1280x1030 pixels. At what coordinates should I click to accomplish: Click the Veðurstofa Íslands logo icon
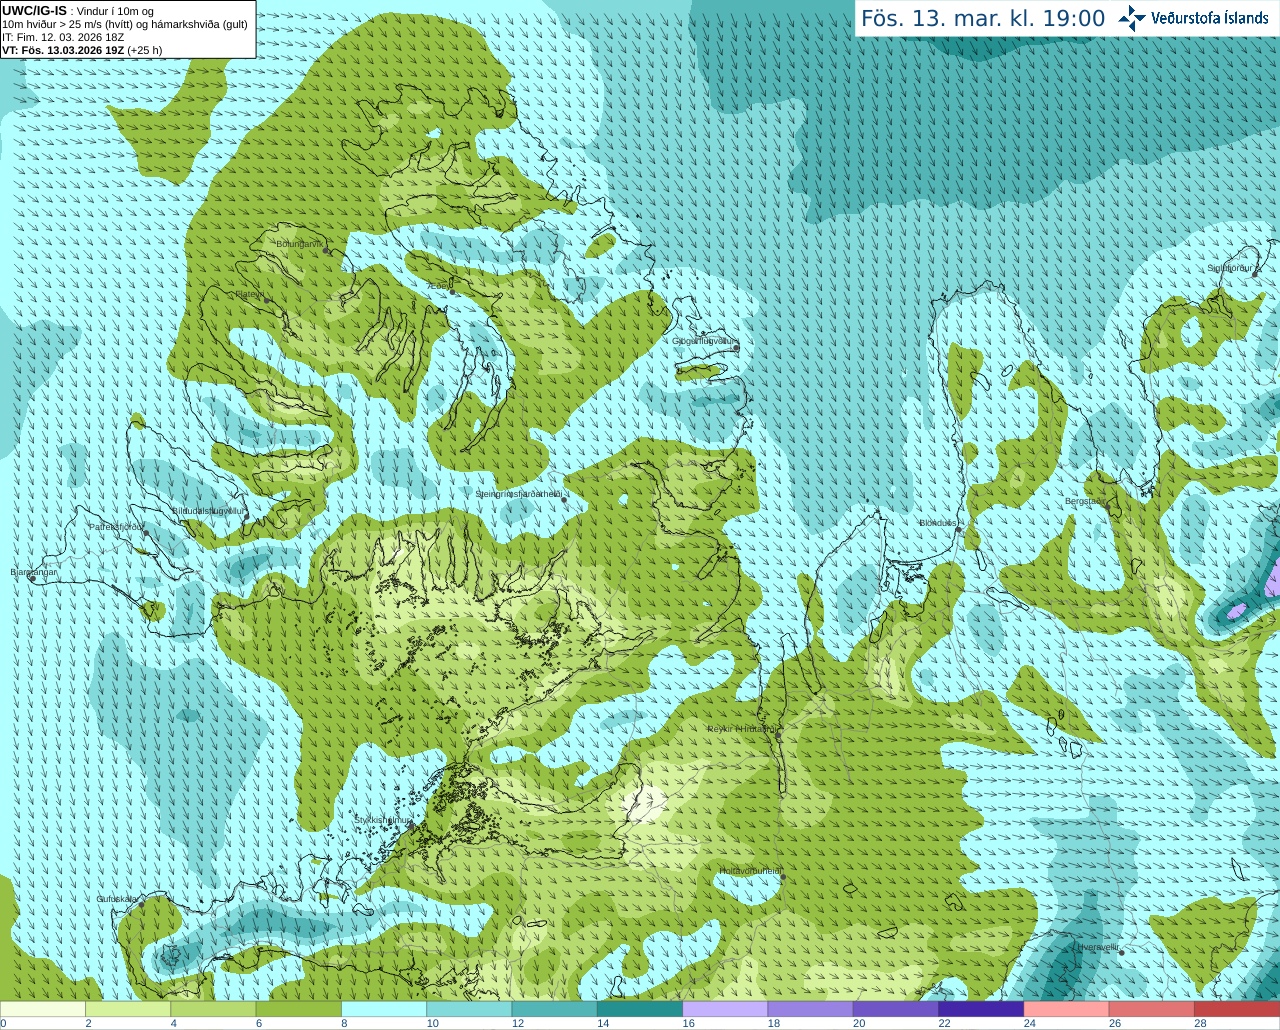tap(1132, 18)
